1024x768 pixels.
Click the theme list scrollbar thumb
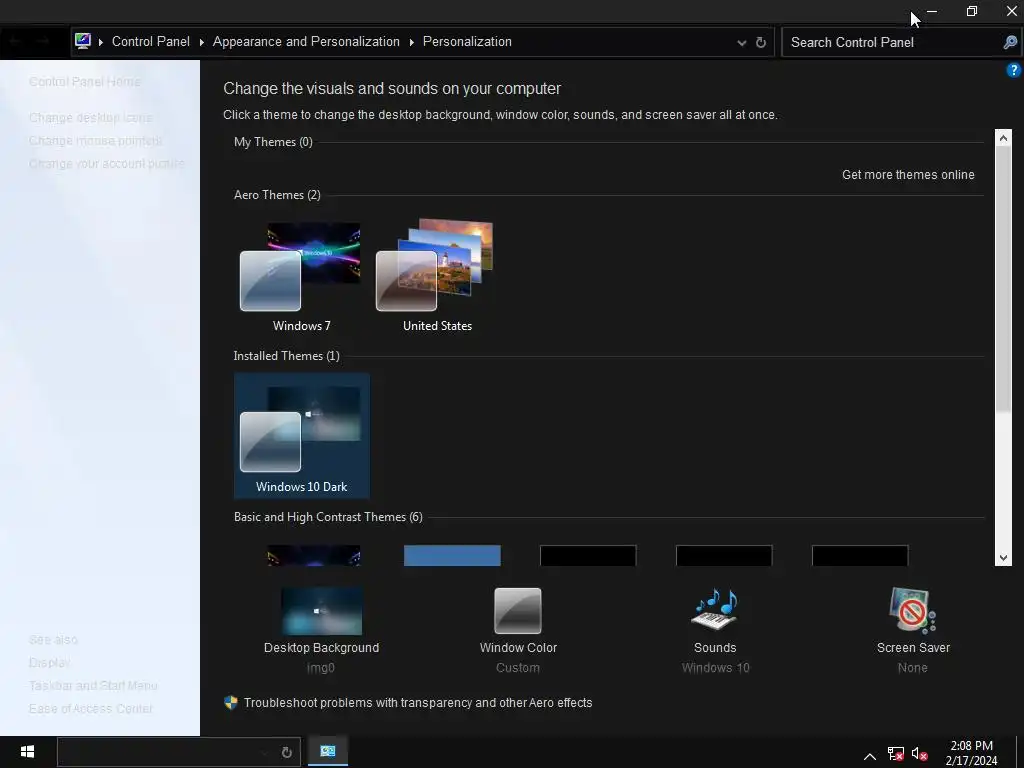[x=1003, y=279]
